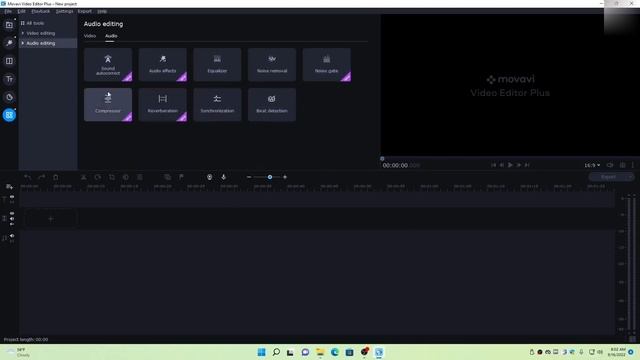This screenshot has width=640, height=360.
Task: Open the Noise removal tool
Action: [x=272, y=64]
